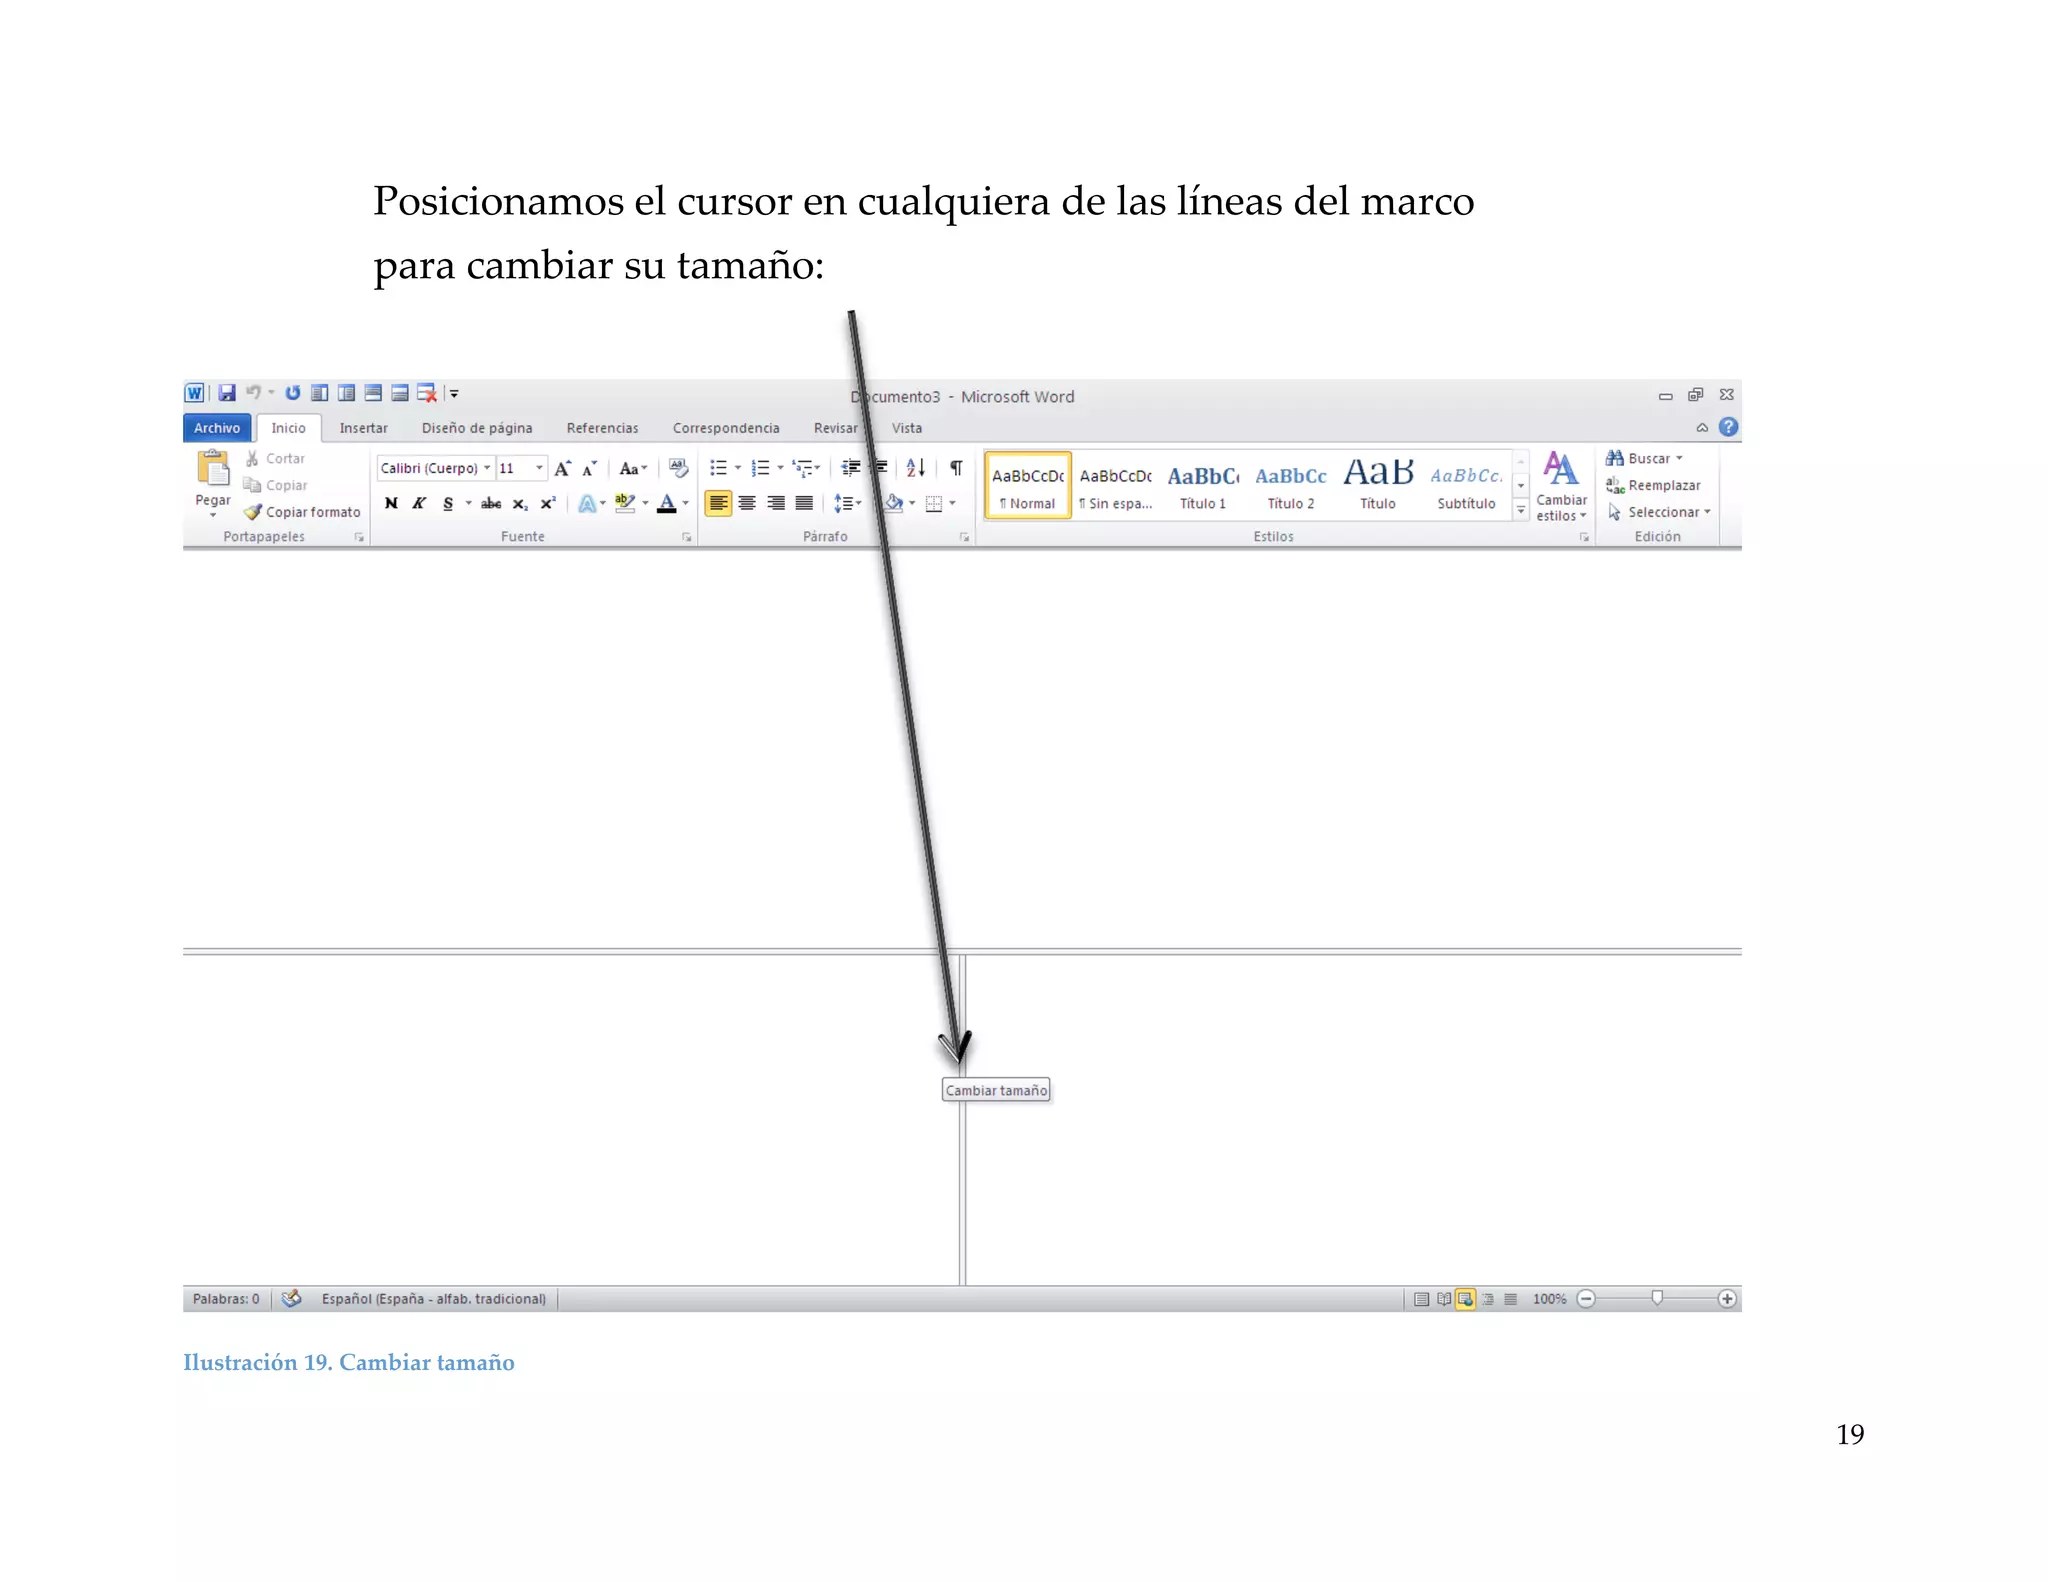Apply strikethrough formatting
The width and height of the screenshot is (2048, 1582).
[491, 504]
